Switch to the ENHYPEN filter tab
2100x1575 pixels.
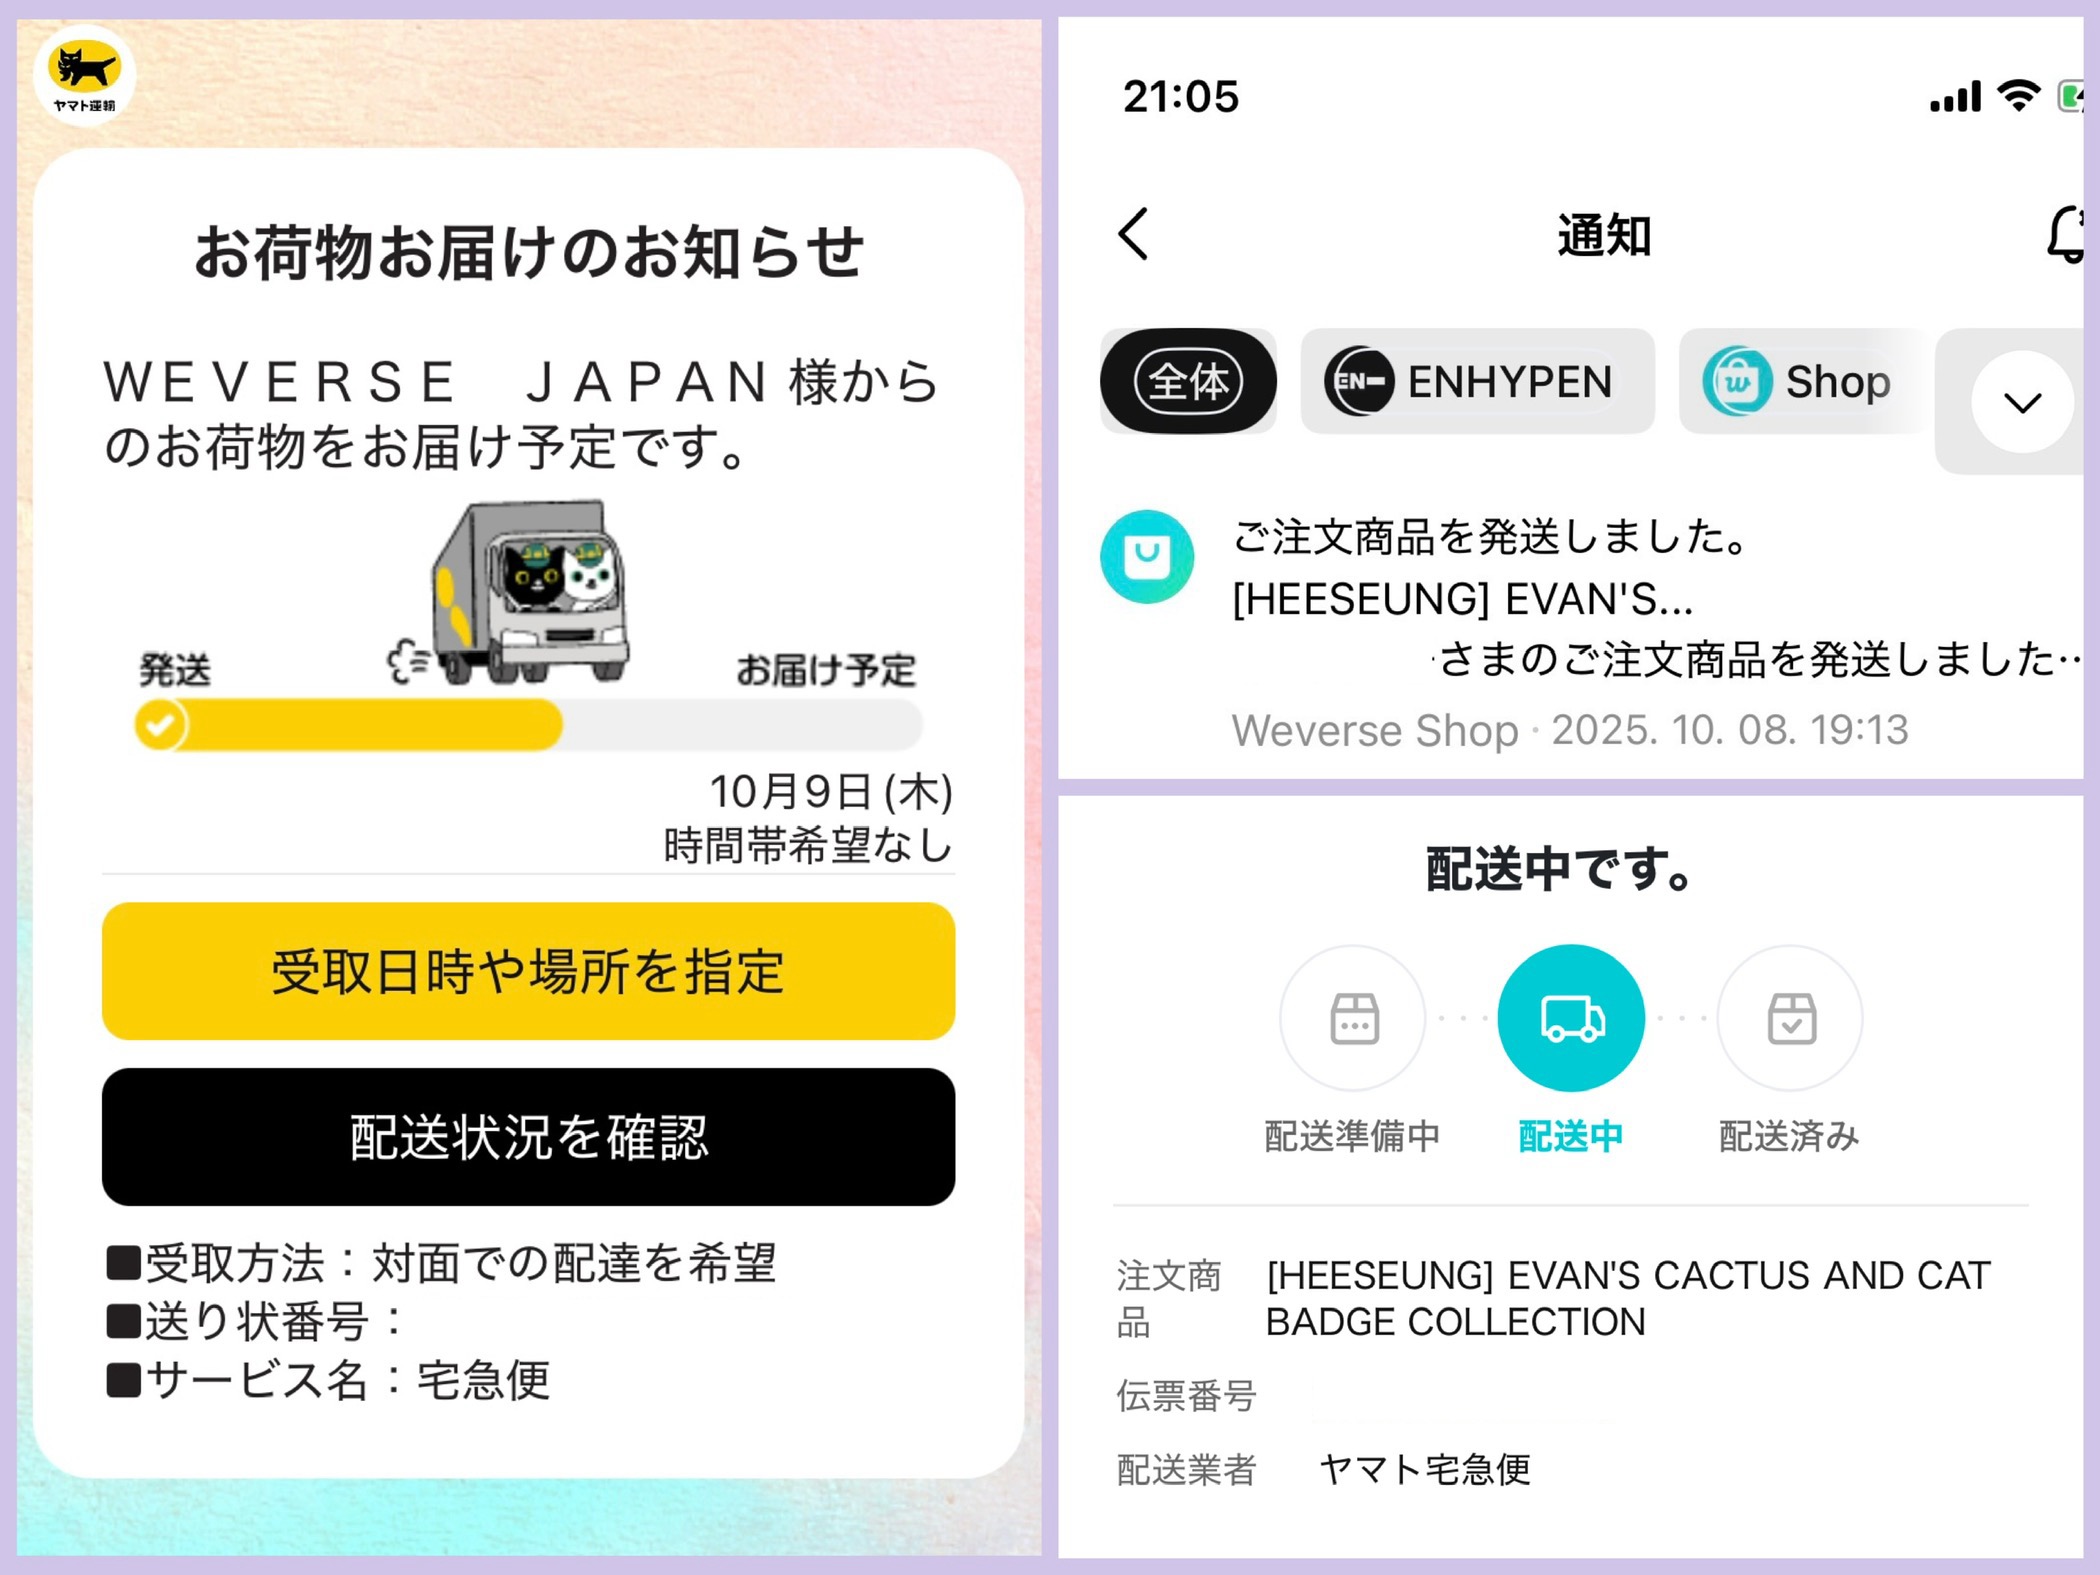(x=1477, y=381)
